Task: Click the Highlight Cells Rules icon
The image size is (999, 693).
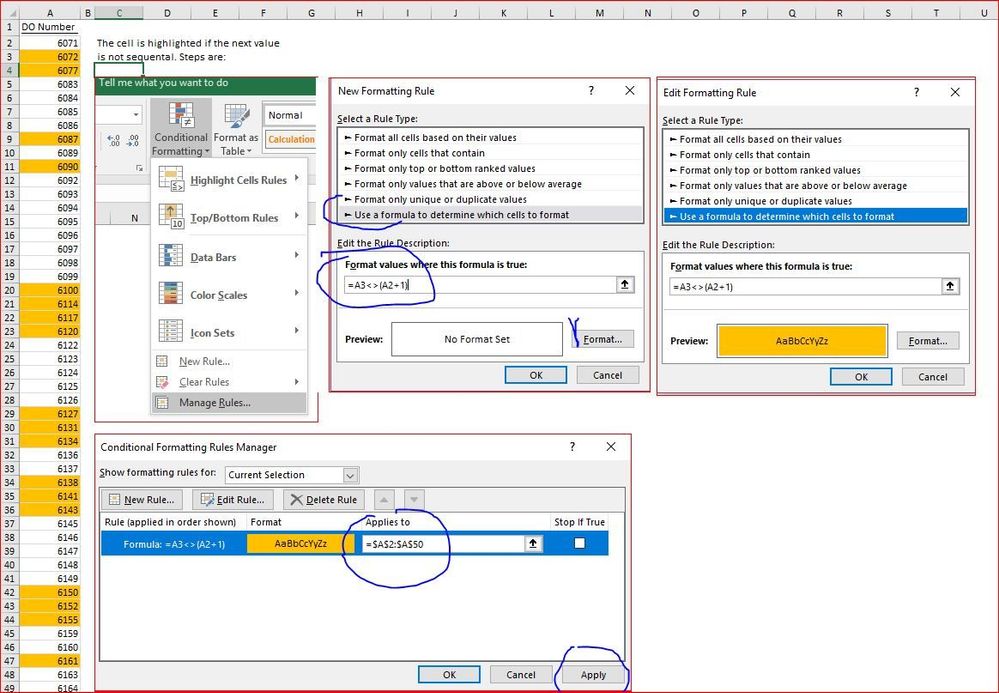Action: click(171, 179)
